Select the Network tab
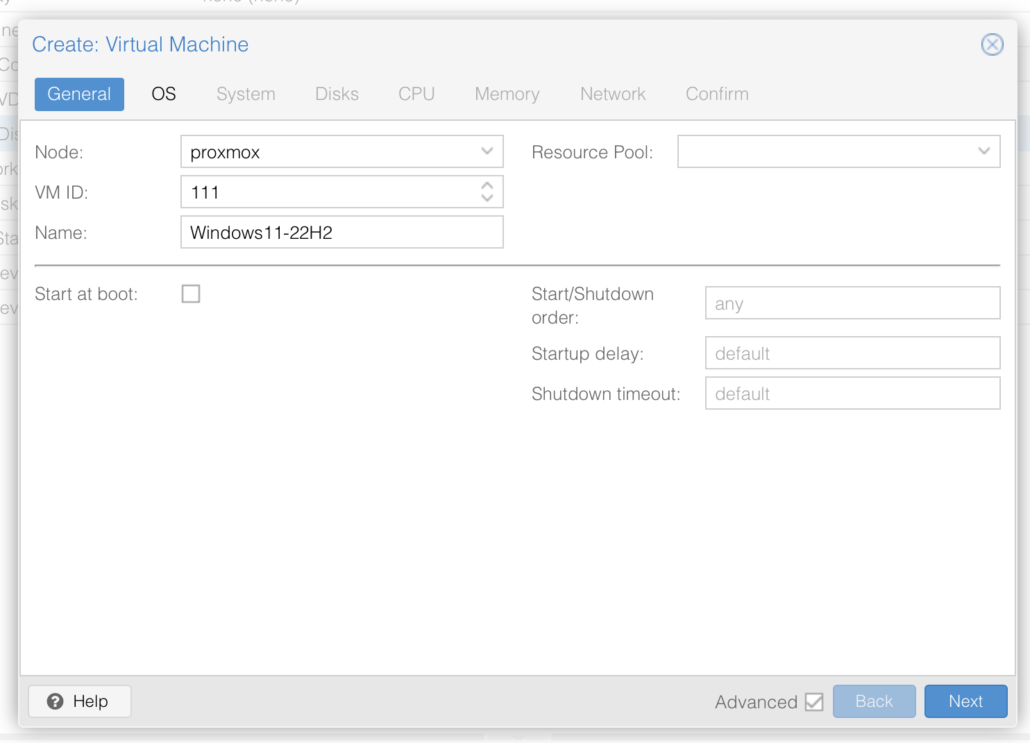The image size is (1030, 743). 612,94
